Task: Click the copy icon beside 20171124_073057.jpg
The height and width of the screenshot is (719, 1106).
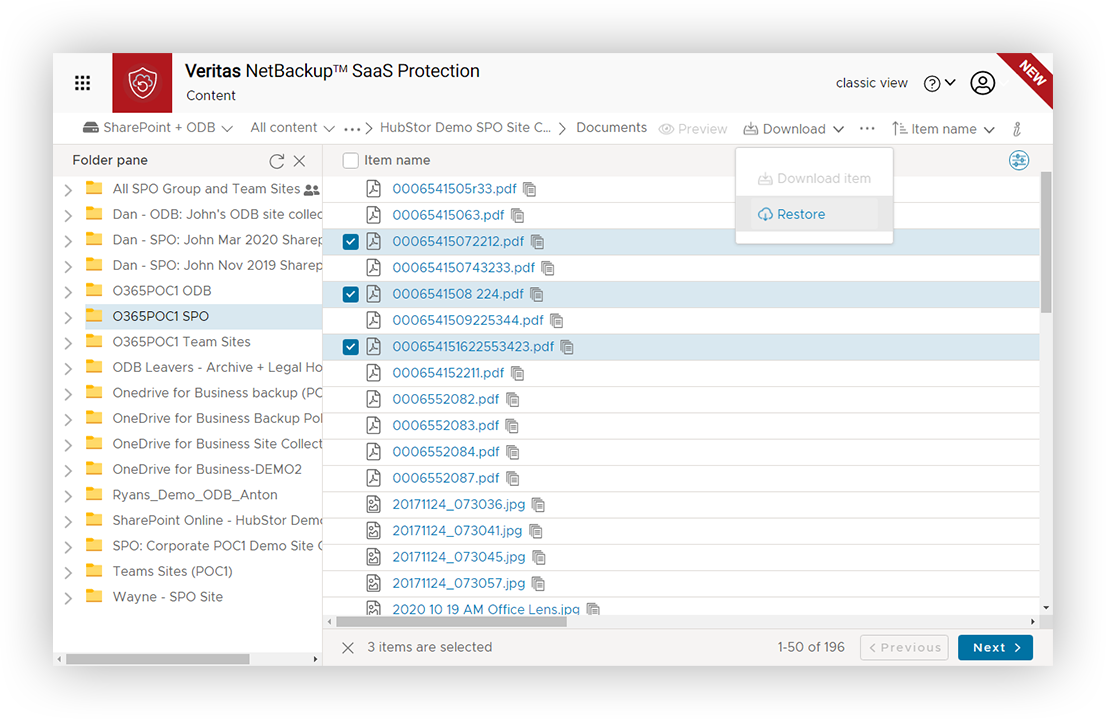Action: (538, 584)
